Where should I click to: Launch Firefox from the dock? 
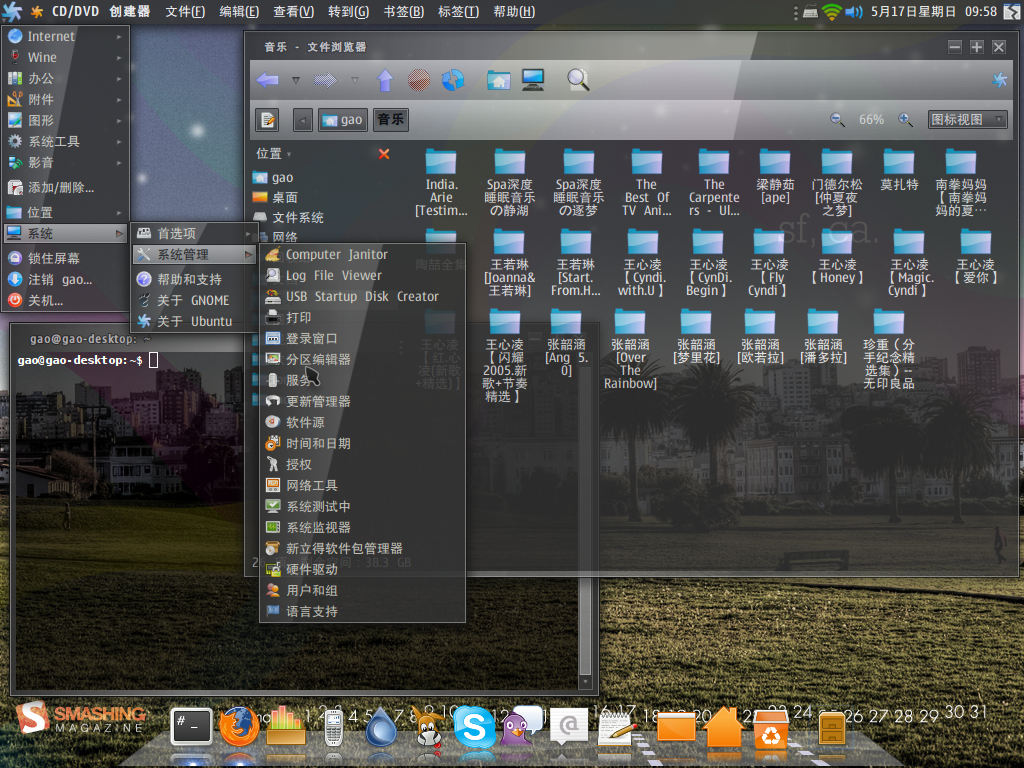[238, 726]
